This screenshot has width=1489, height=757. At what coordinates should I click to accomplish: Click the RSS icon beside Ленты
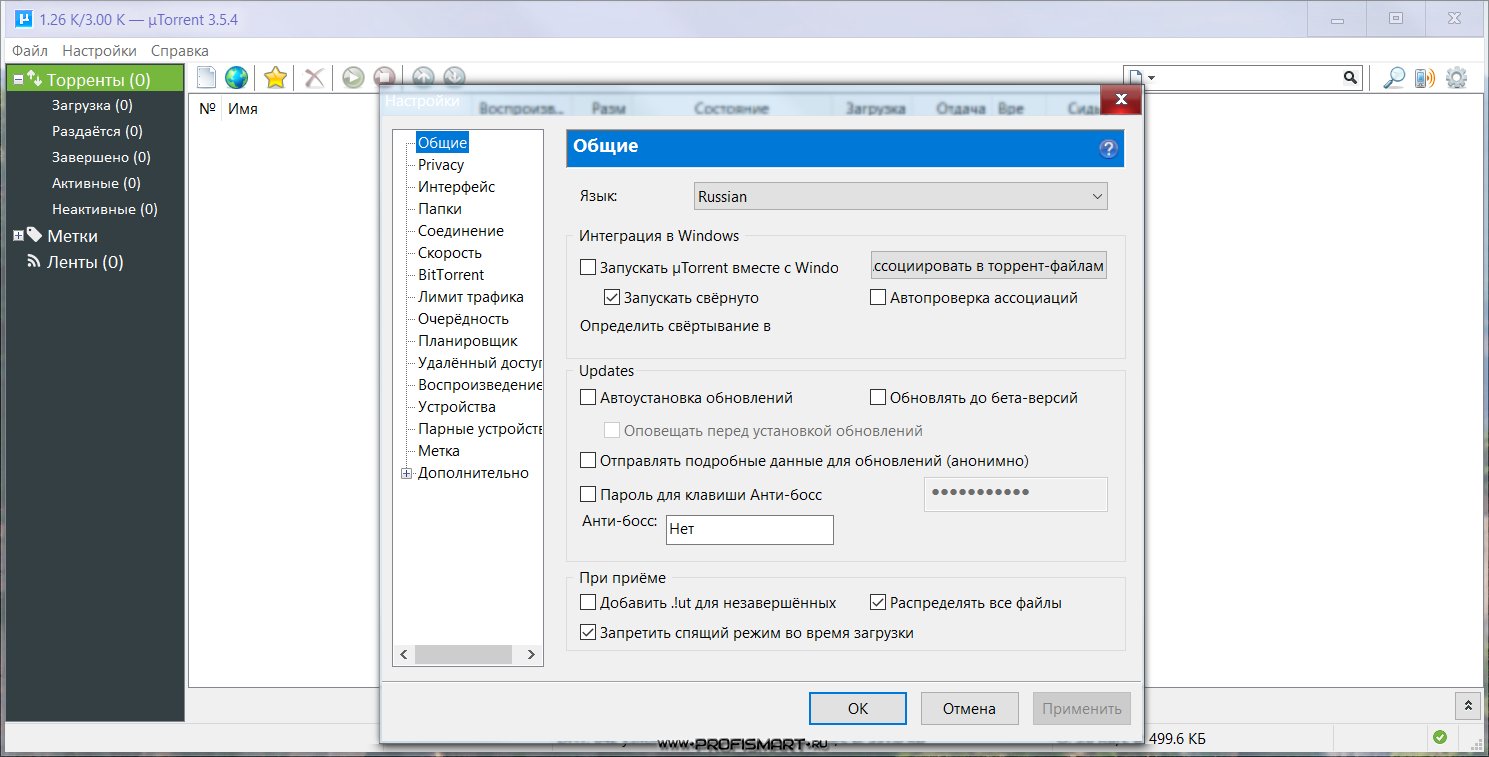tap(34, 262)
